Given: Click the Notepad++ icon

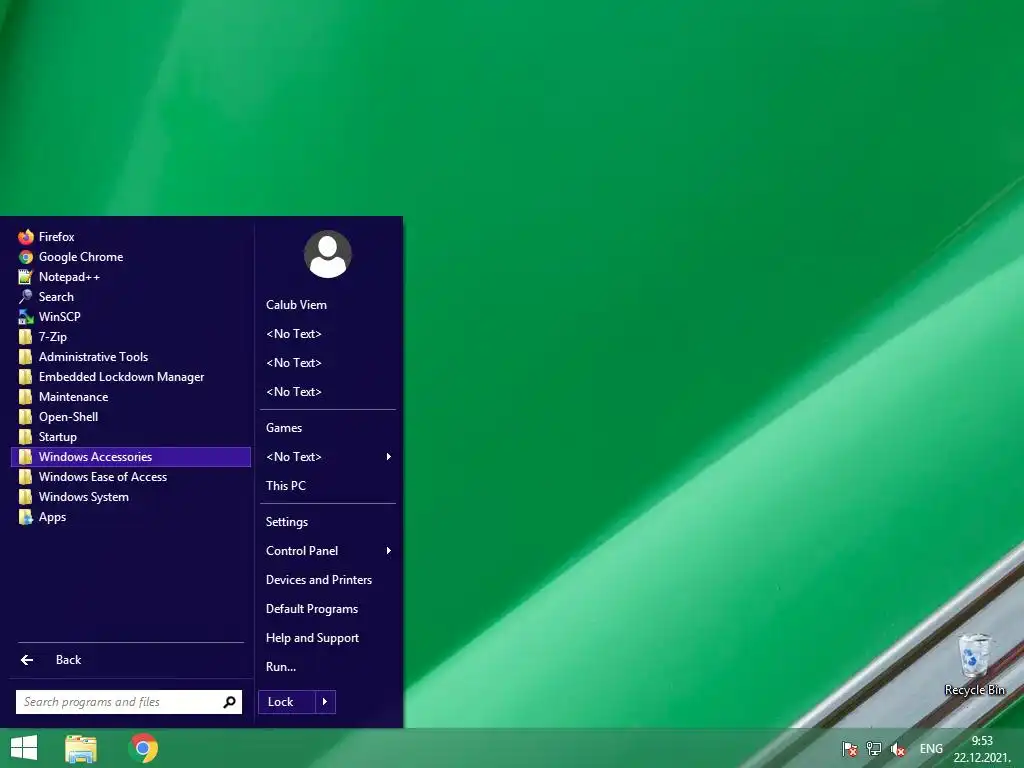Looking at the screenshot, I should tap(25, 277).
